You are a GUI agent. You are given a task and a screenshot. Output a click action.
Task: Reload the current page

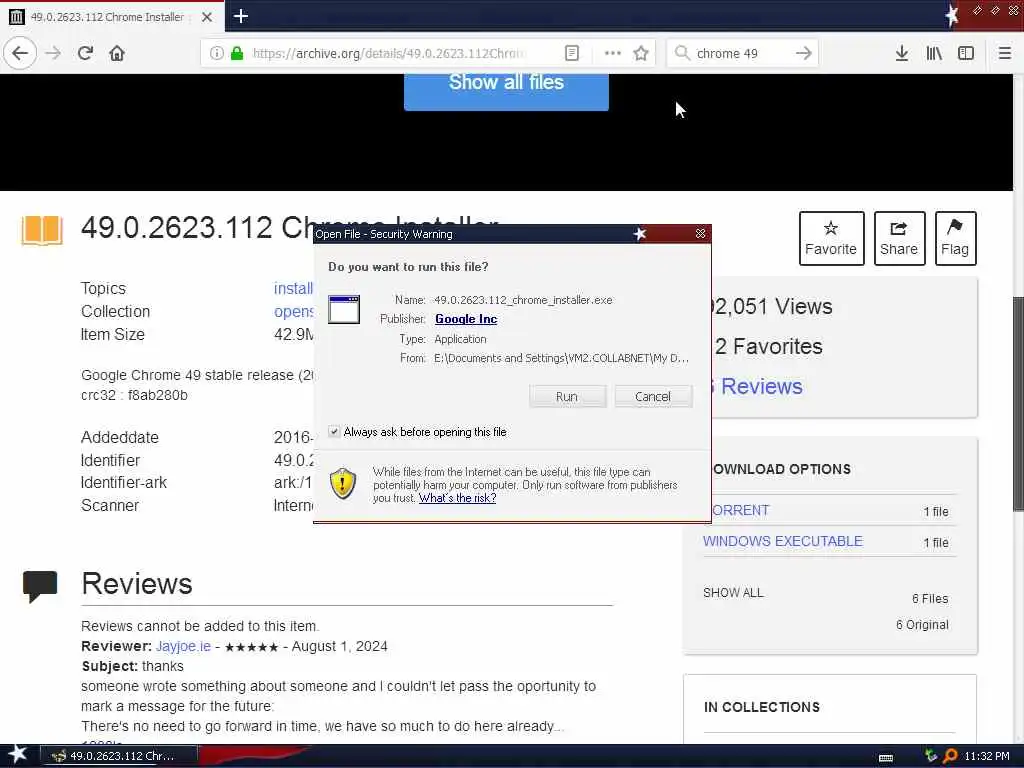[x=86, y=53]
